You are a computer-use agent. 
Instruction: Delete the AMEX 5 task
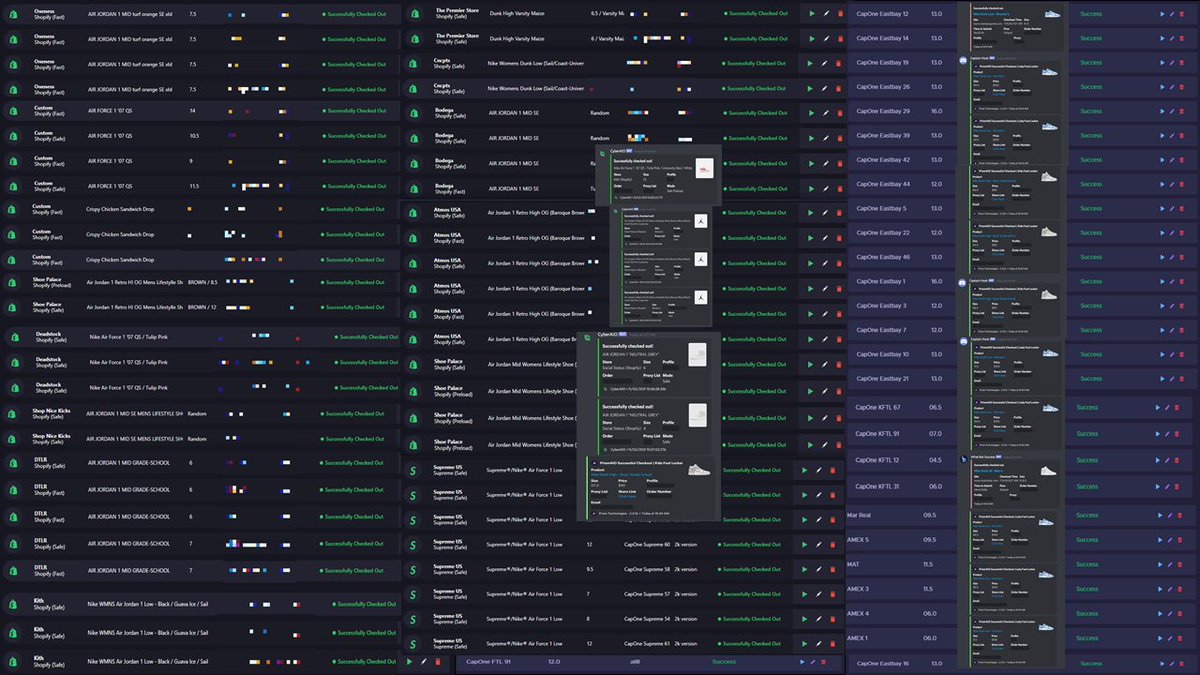pos(1179,540)
